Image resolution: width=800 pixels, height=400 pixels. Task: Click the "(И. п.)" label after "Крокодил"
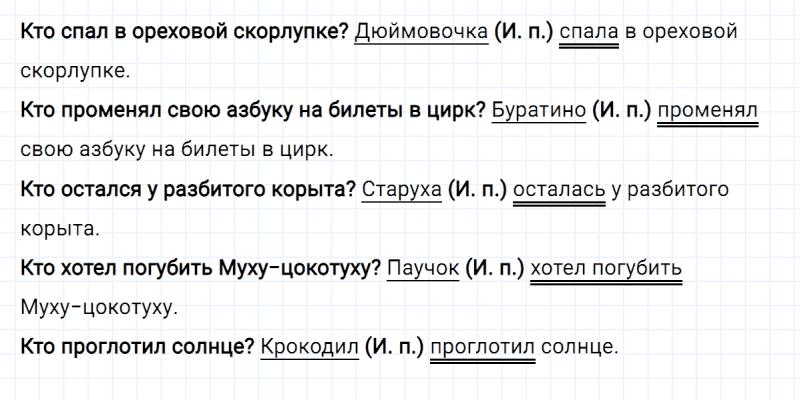pos(391,347)
